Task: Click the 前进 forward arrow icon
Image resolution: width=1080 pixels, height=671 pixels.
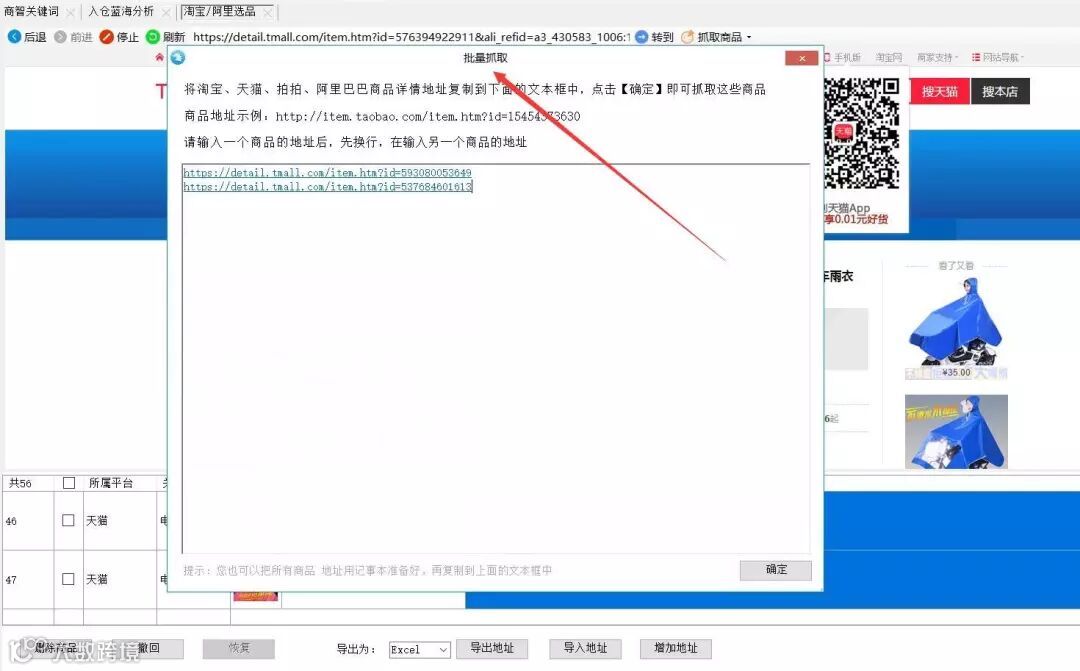Action: [60, 37]
